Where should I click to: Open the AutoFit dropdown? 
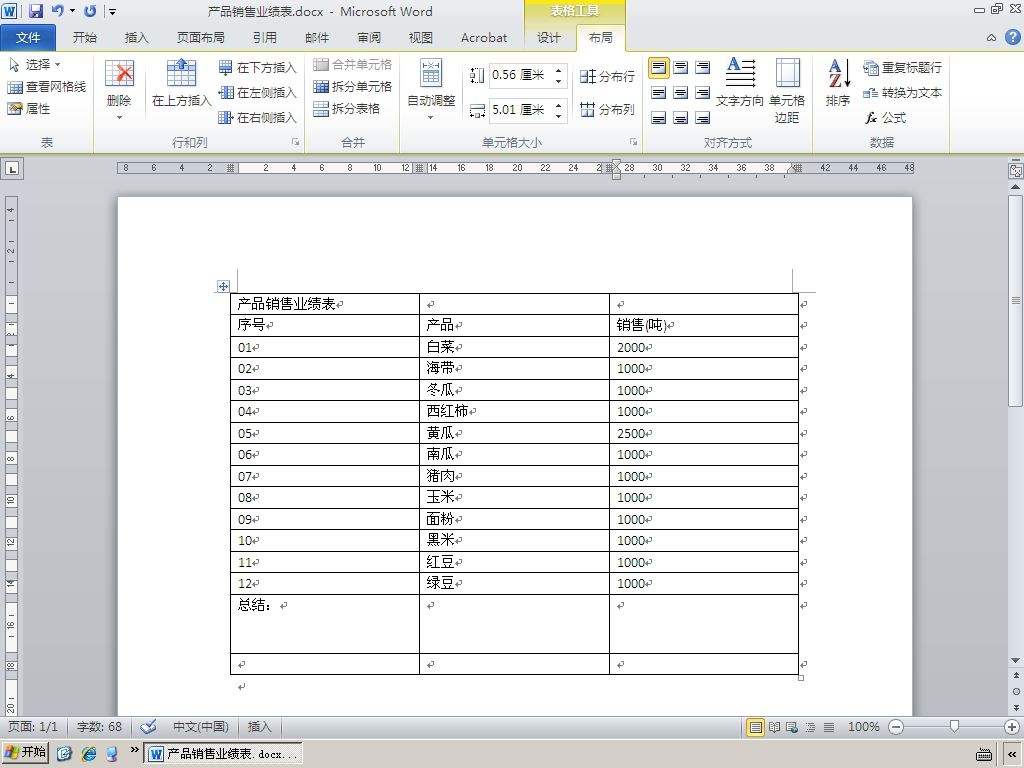(431, 90)
